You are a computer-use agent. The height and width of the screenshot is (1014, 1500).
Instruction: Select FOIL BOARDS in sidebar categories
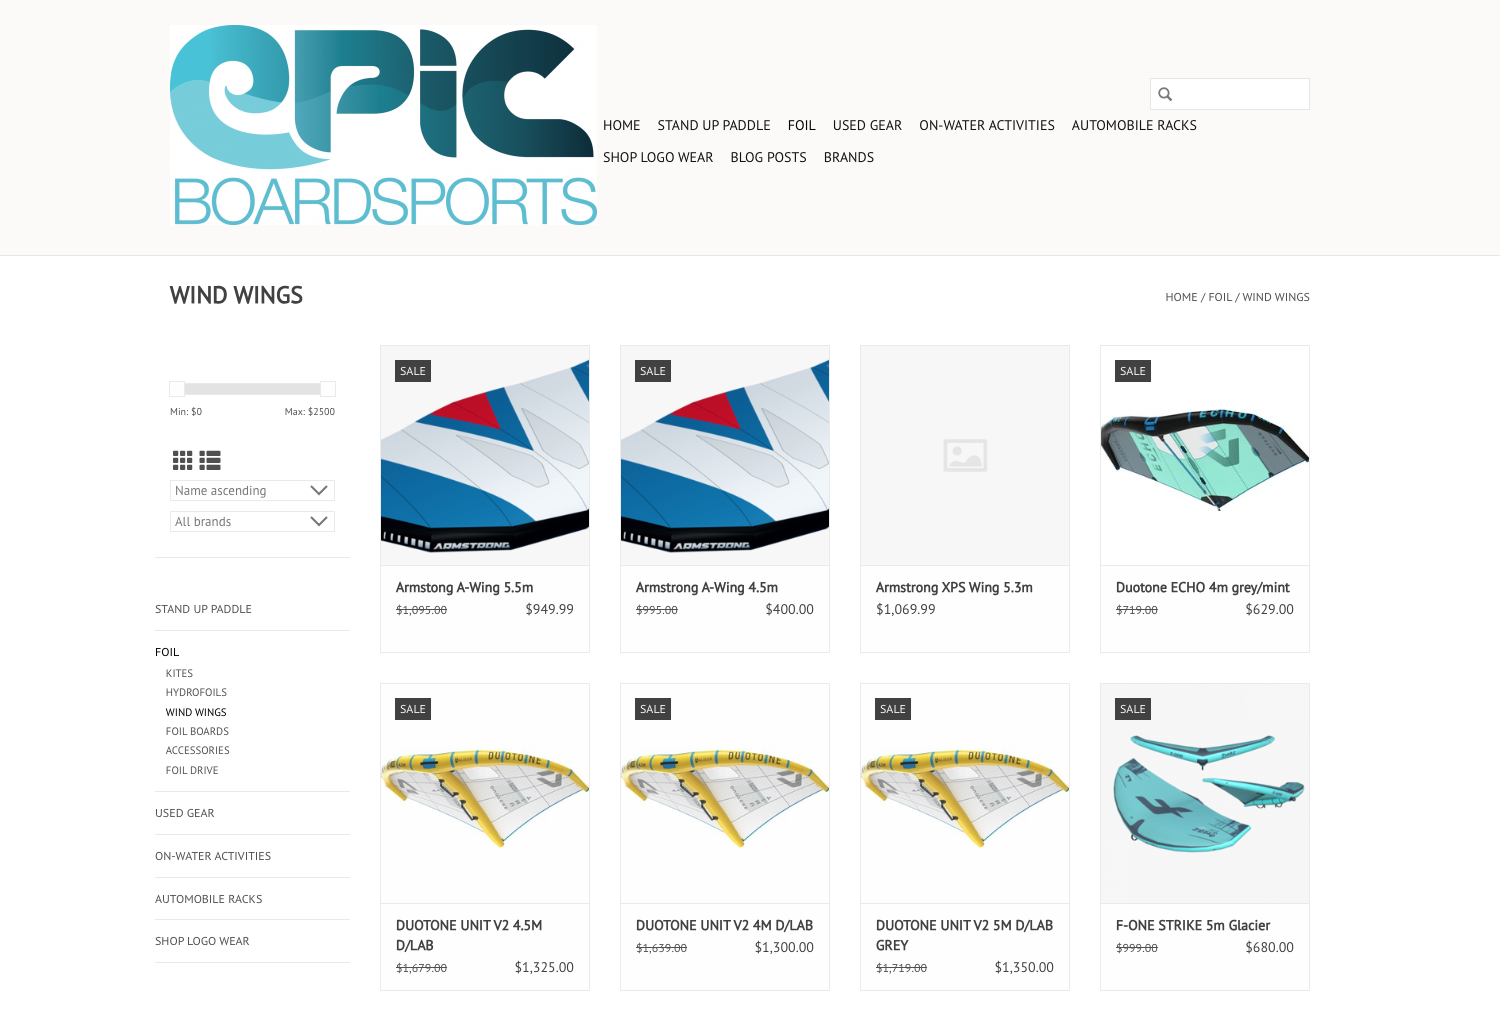coord(197,731)
